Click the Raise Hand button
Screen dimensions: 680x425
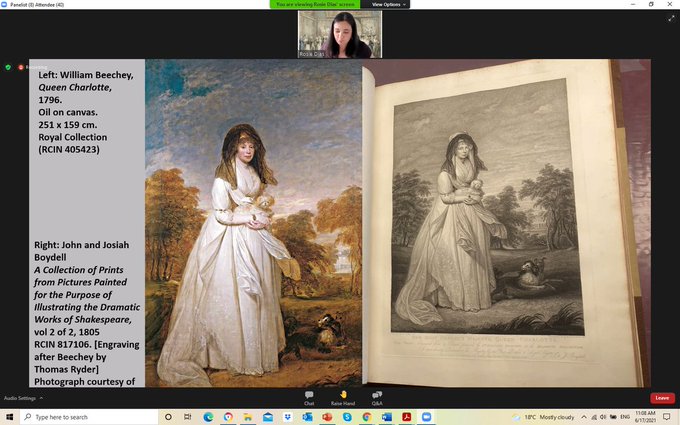point(343,398)
